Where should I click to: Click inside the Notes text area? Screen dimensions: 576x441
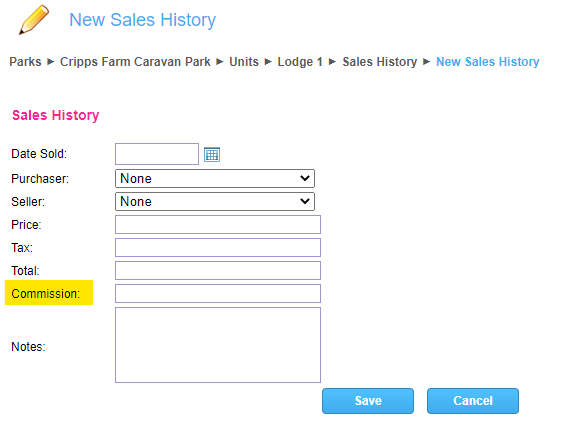218,345
